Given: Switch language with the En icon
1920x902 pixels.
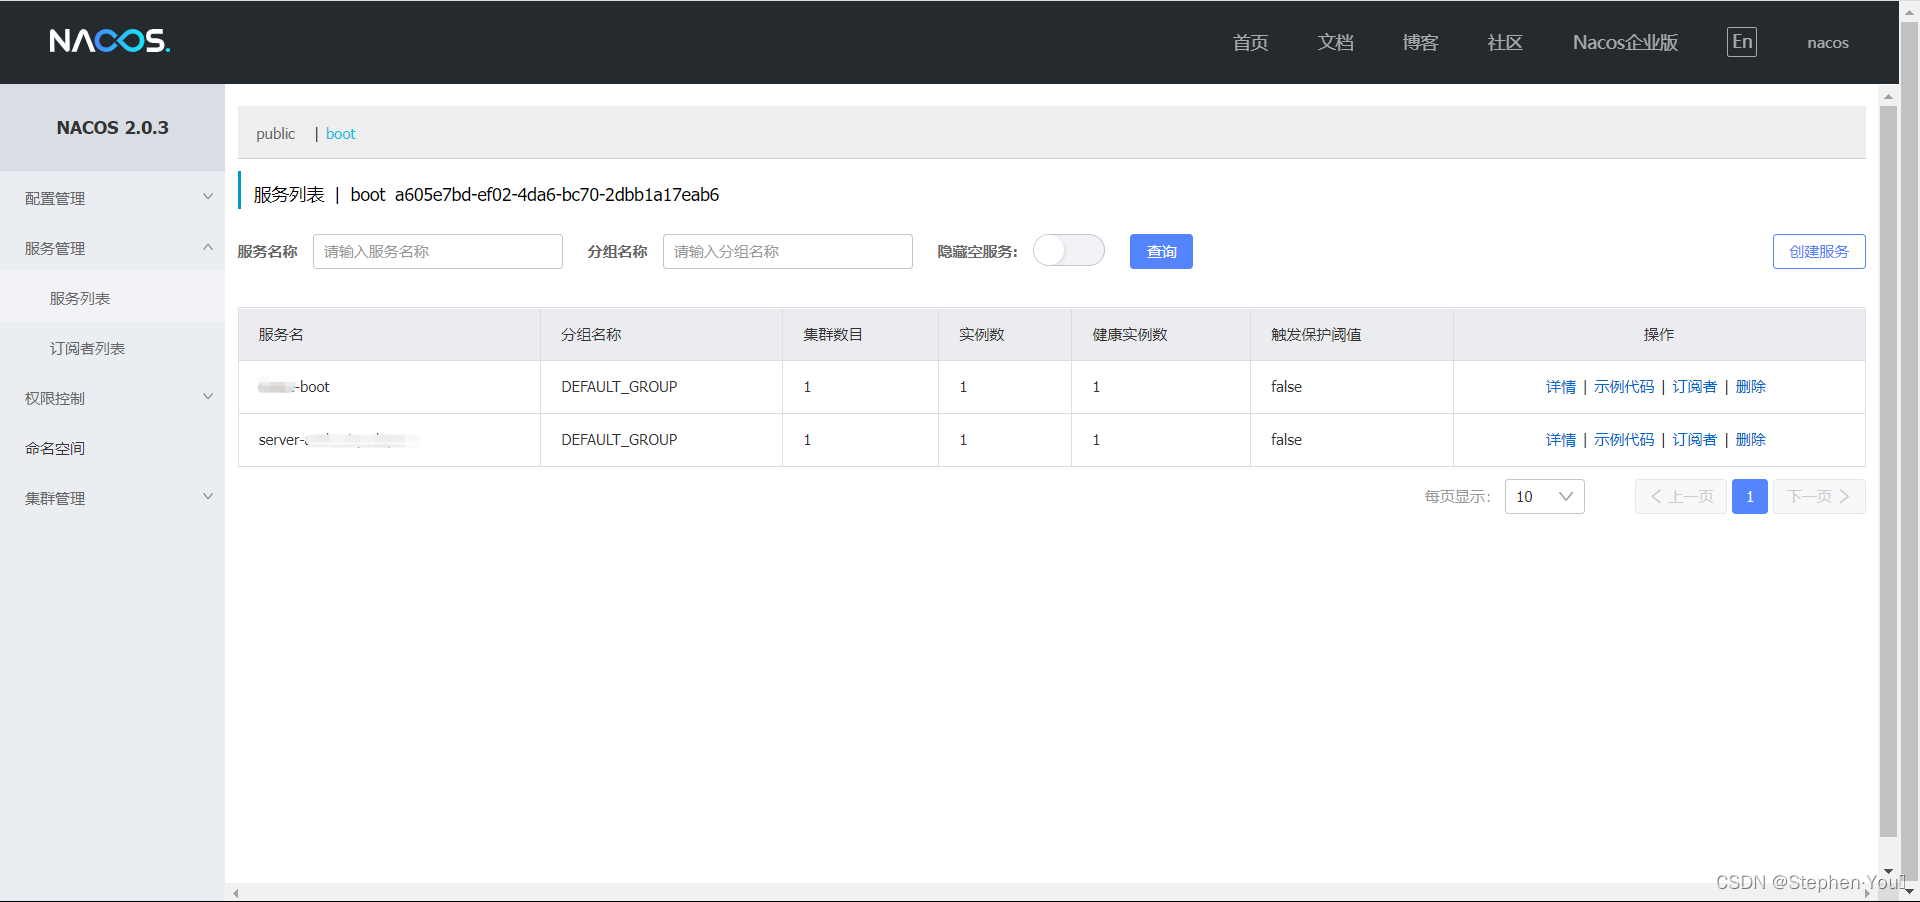Looking at the screenshot, I should tap(1742, 42).
